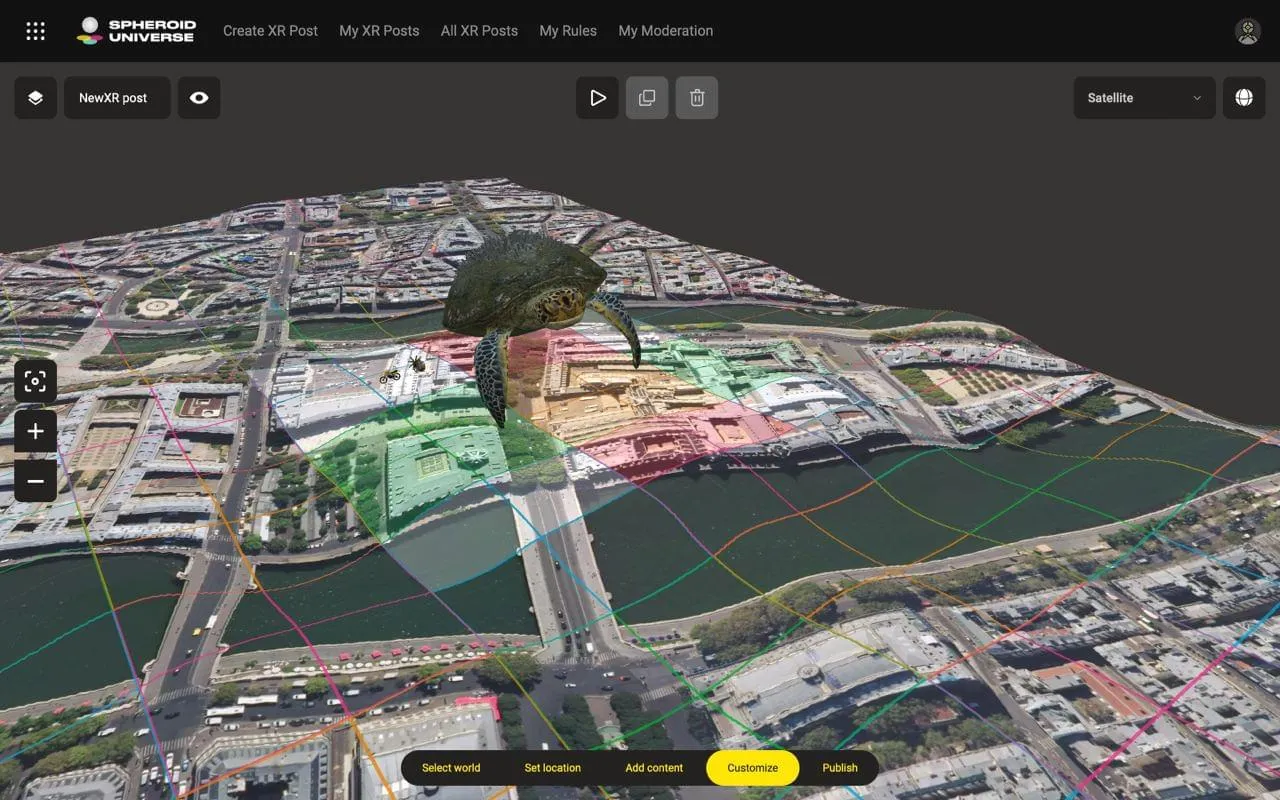Duplicate the selected object
Screen dimensions: 1280x800
tap(647, 98)
